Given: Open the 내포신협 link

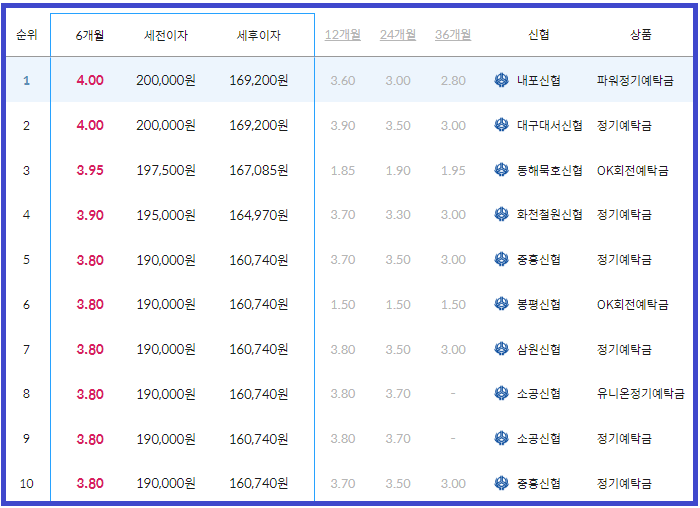Looking at the screenshot, I should [x=538, y=80].
